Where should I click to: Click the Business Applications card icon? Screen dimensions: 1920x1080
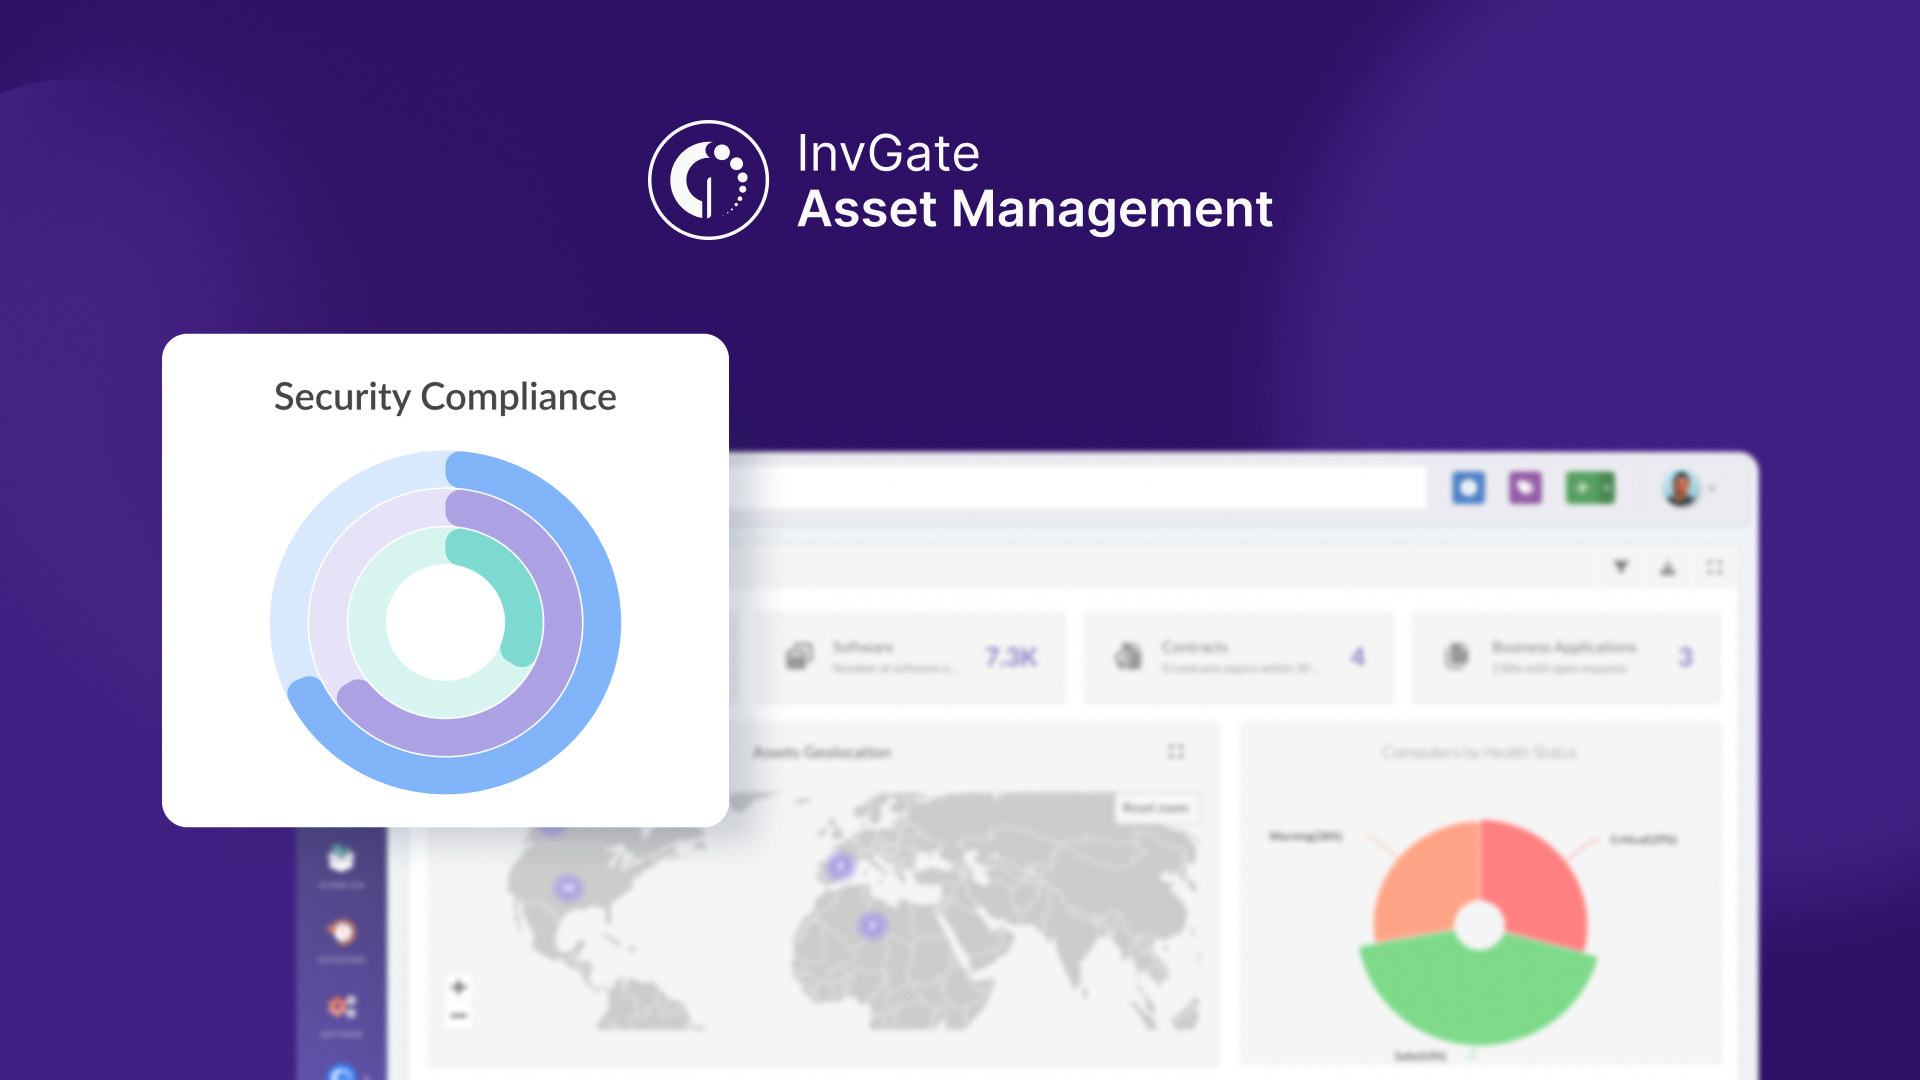coord(1457,656)
